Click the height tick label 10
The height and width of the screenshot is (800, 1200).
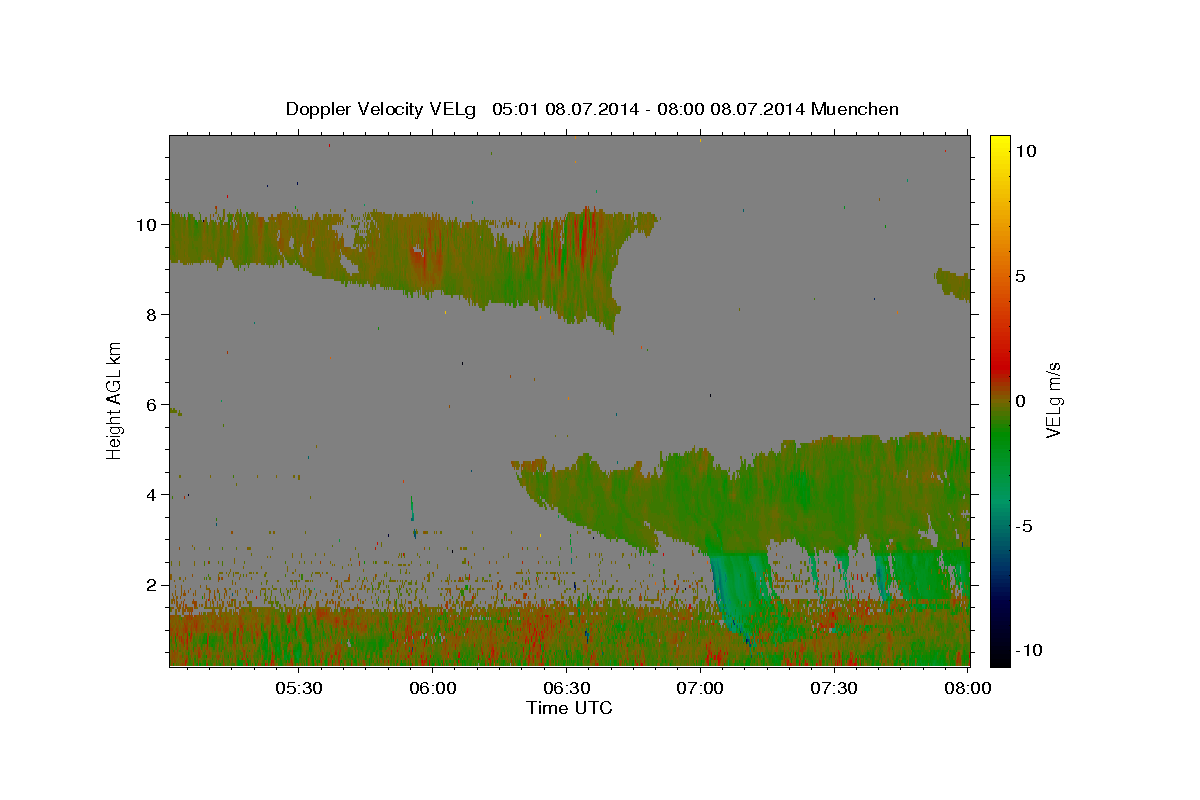147,225
